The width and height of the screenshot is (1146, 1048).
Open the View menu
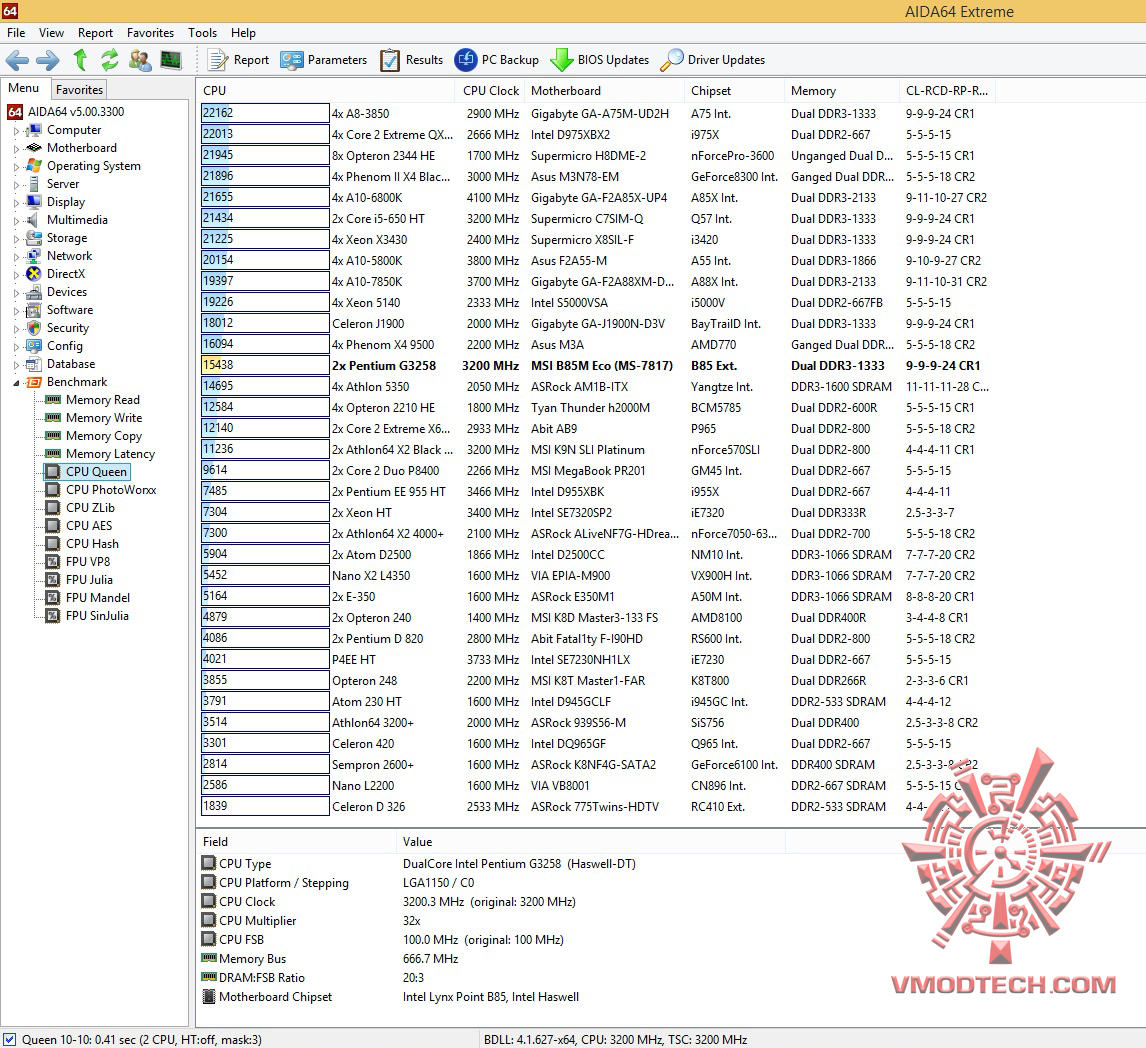coord(51,33)
